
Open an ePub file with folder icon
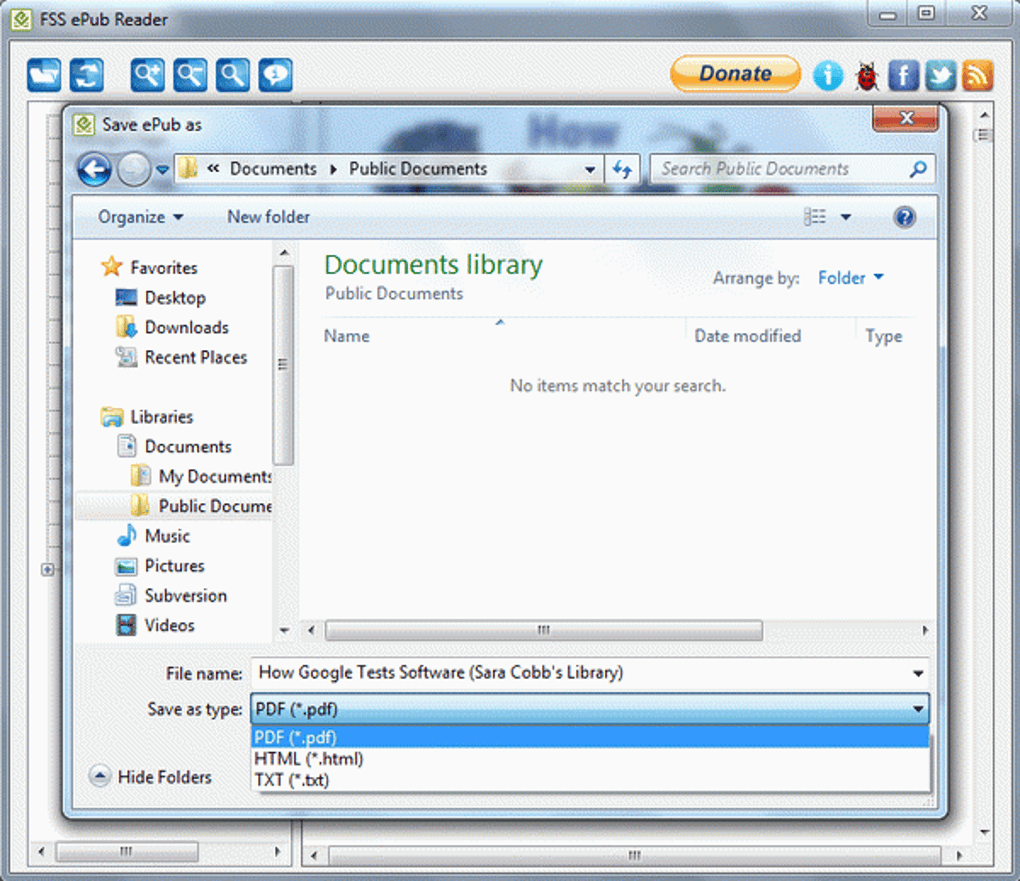[x=44, y=75]
